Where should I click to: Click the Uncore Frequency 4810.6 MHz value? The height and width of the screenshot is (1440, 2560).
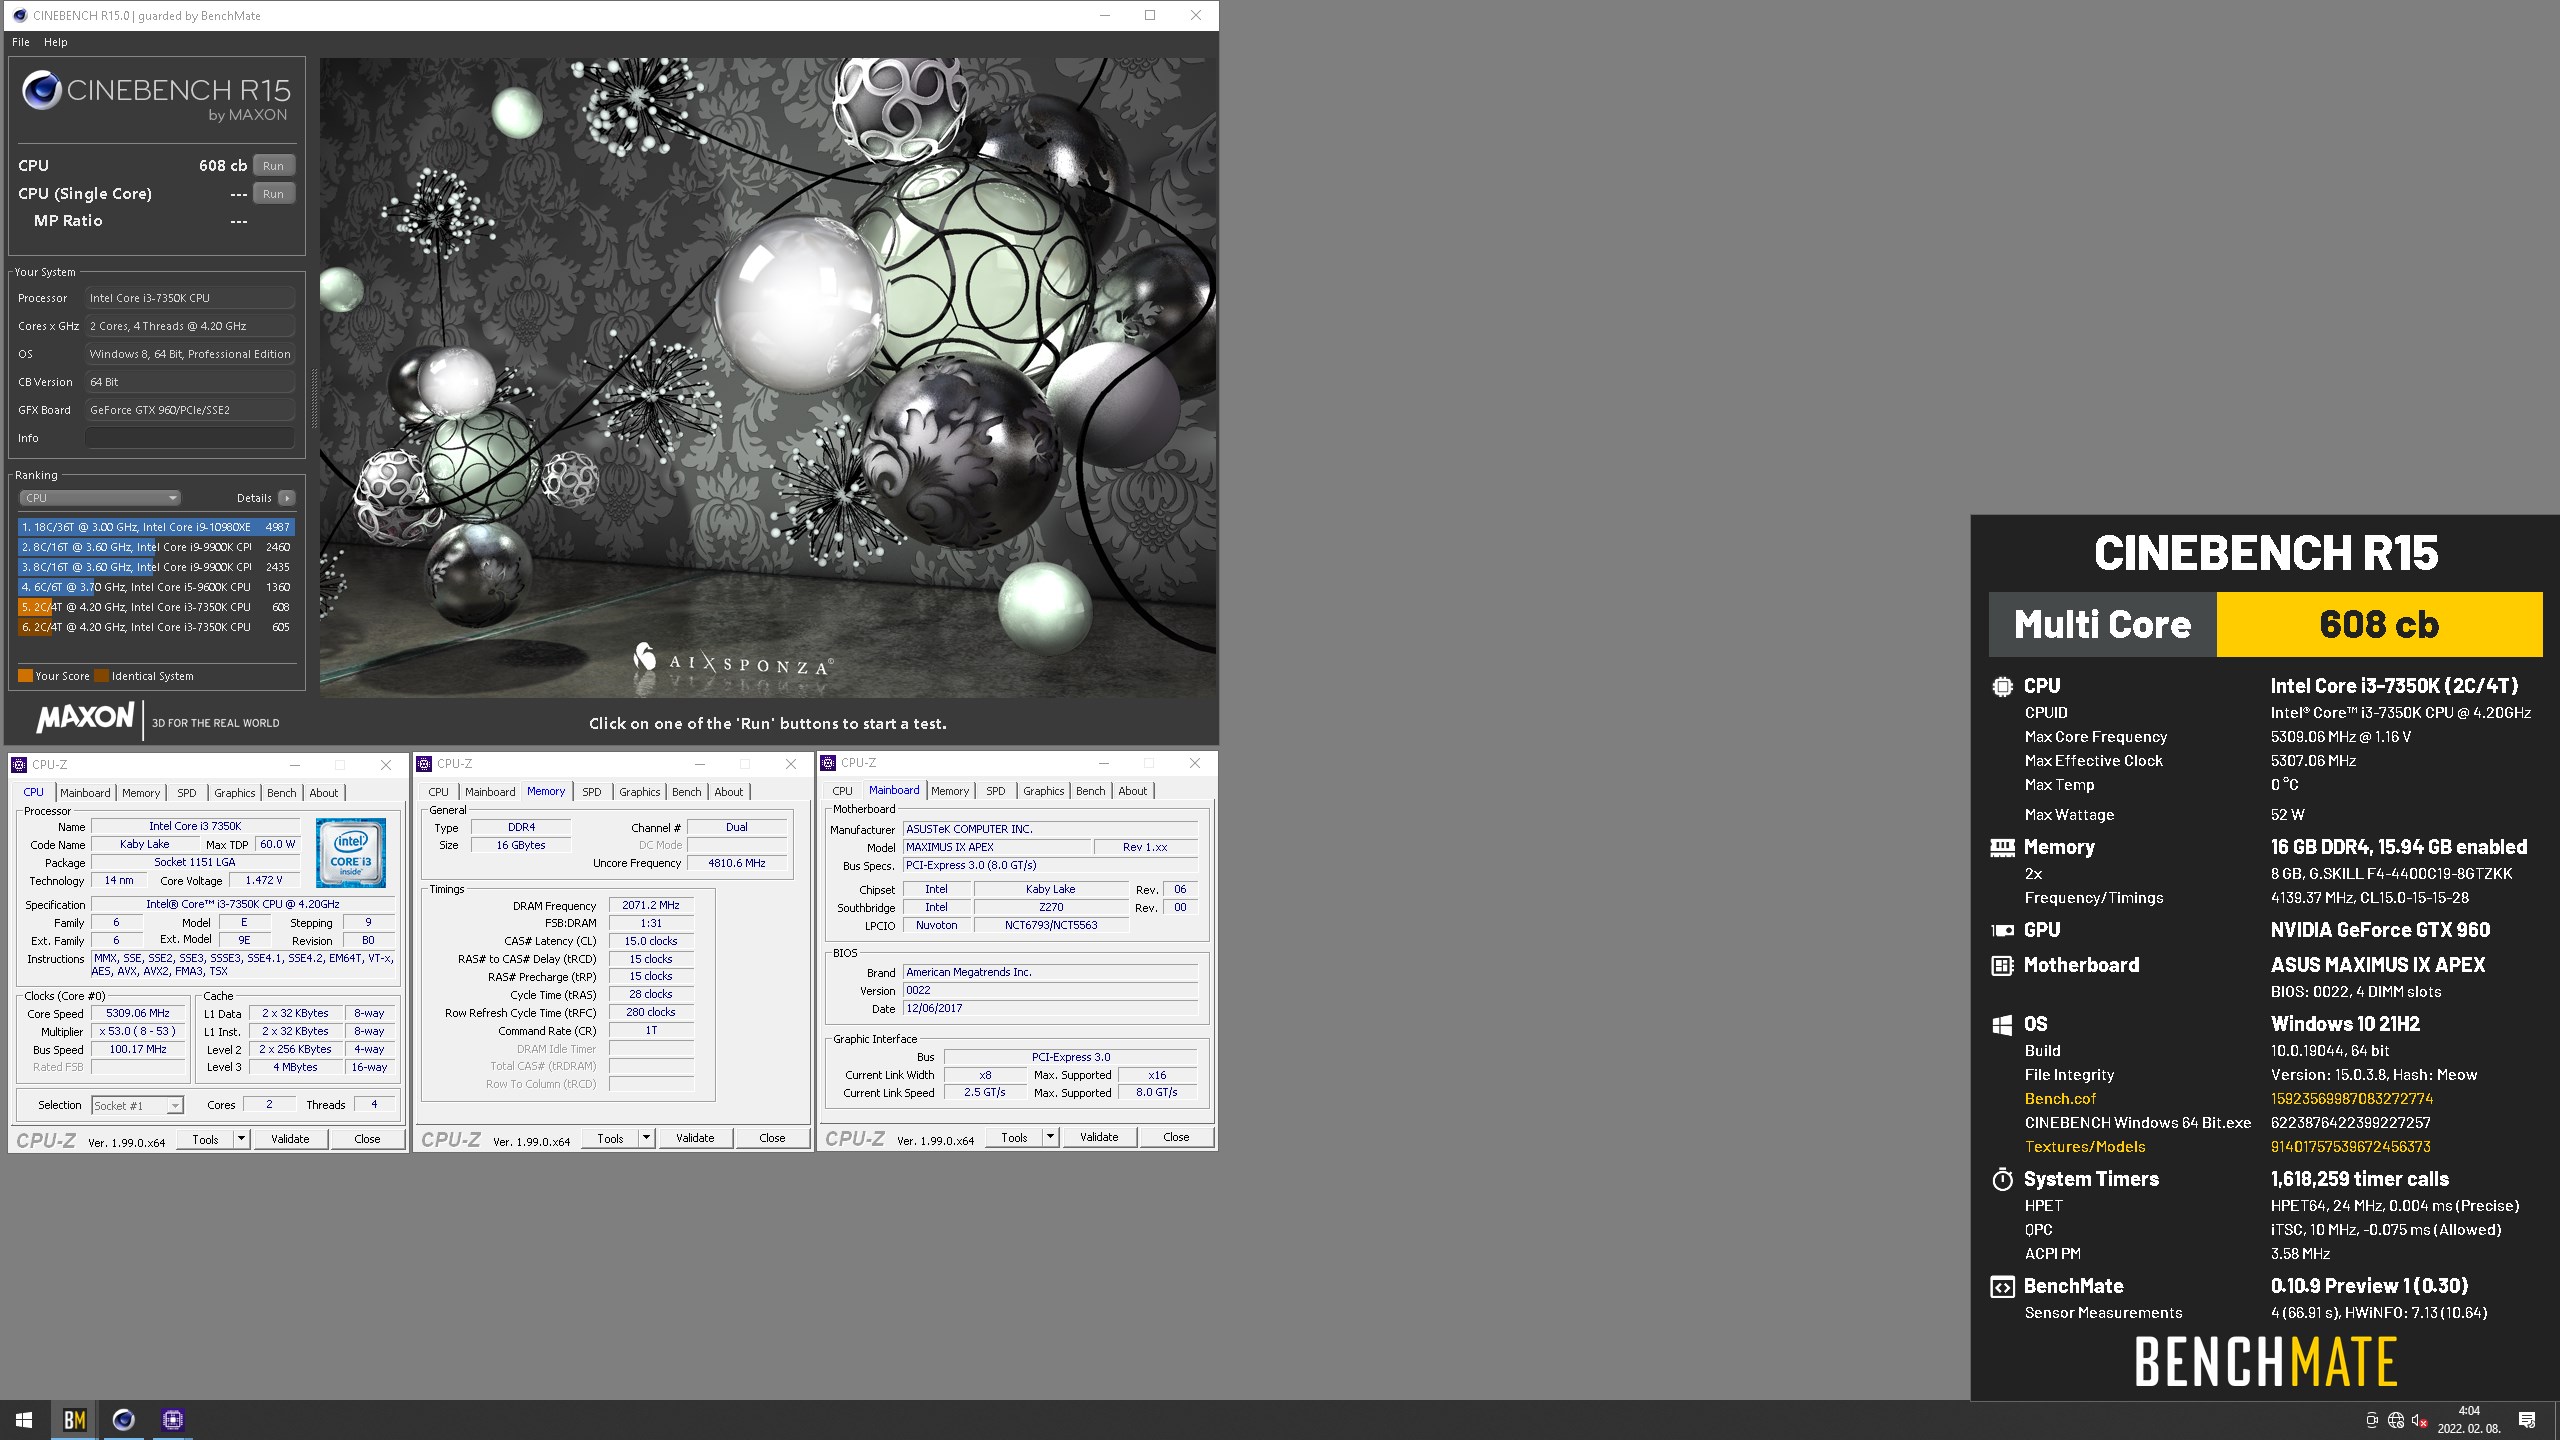click(x=737, y=863)
